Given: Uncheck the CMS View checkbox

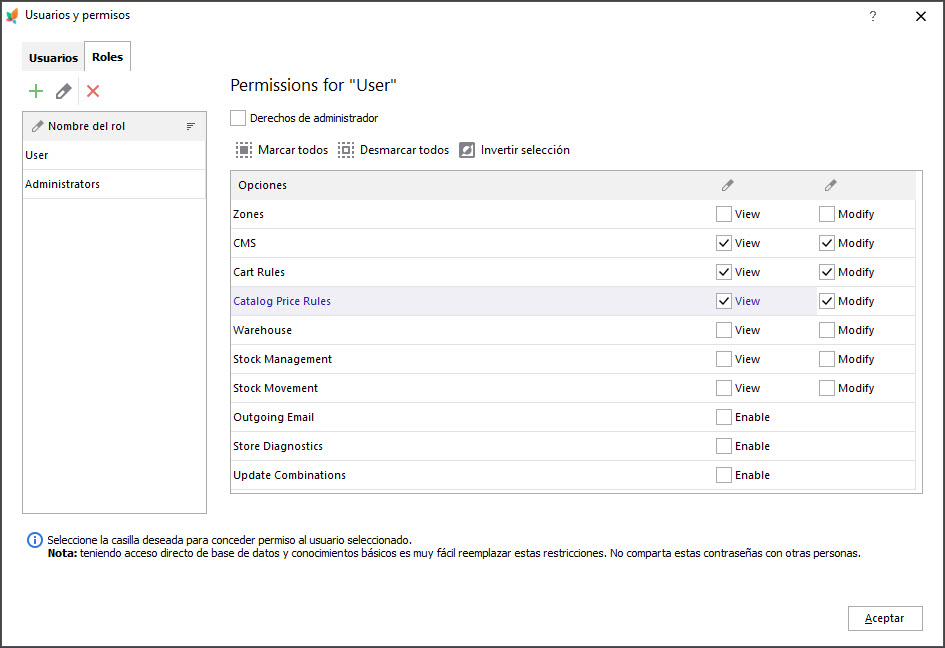Looking at the screenshot, I should tap(724, 243).
